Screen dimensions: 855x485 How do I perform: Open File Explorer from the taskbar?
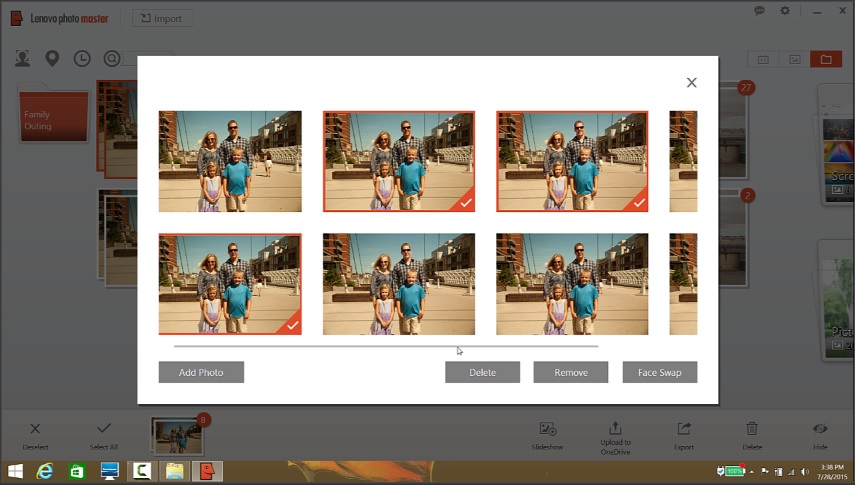tap(174, 471)
